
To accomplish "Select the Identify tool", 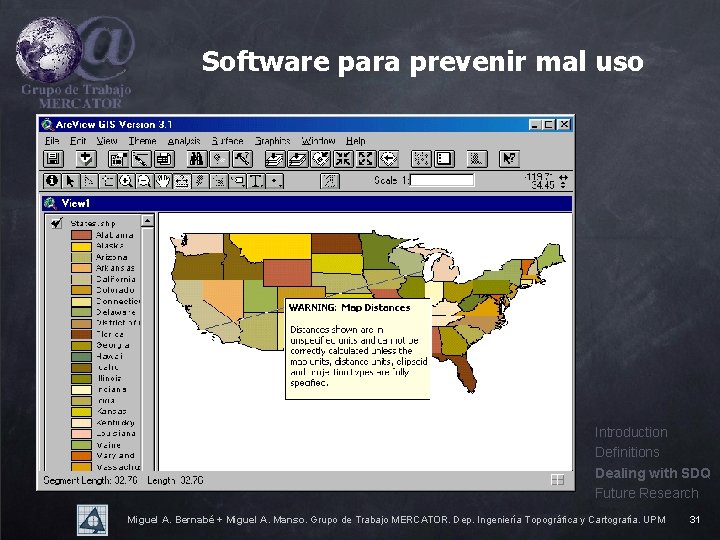I will click(x=52, y=181).
